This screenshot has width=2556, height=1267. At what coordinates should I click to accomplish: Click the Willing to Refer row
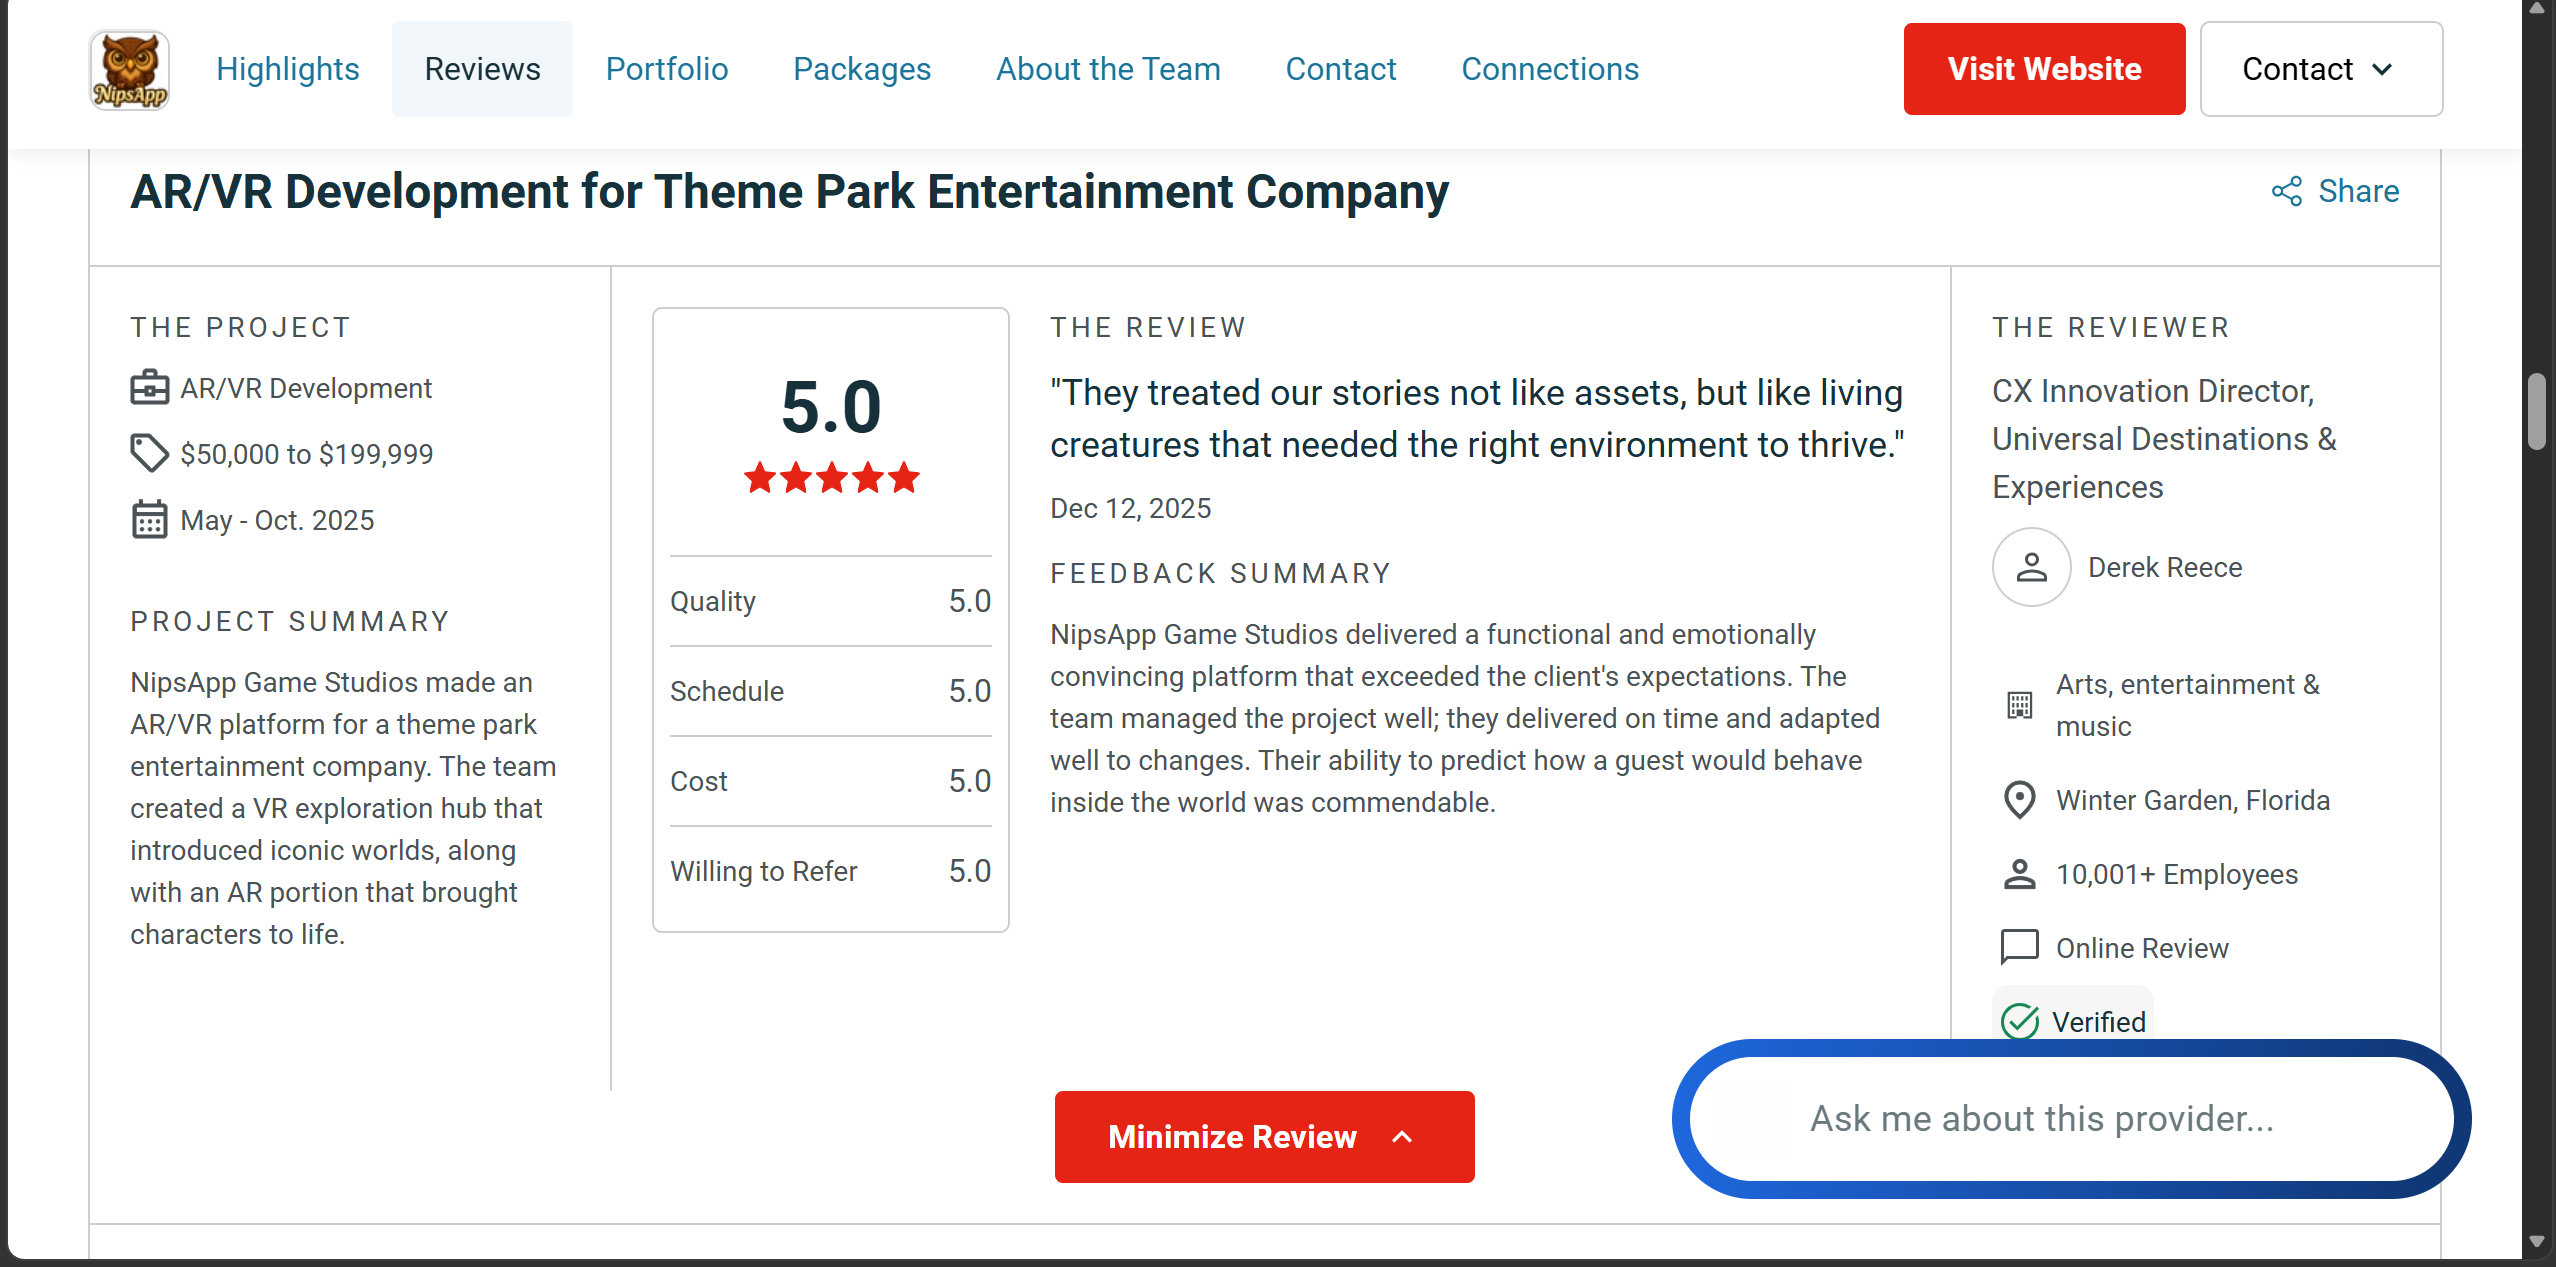pos(830,871)
